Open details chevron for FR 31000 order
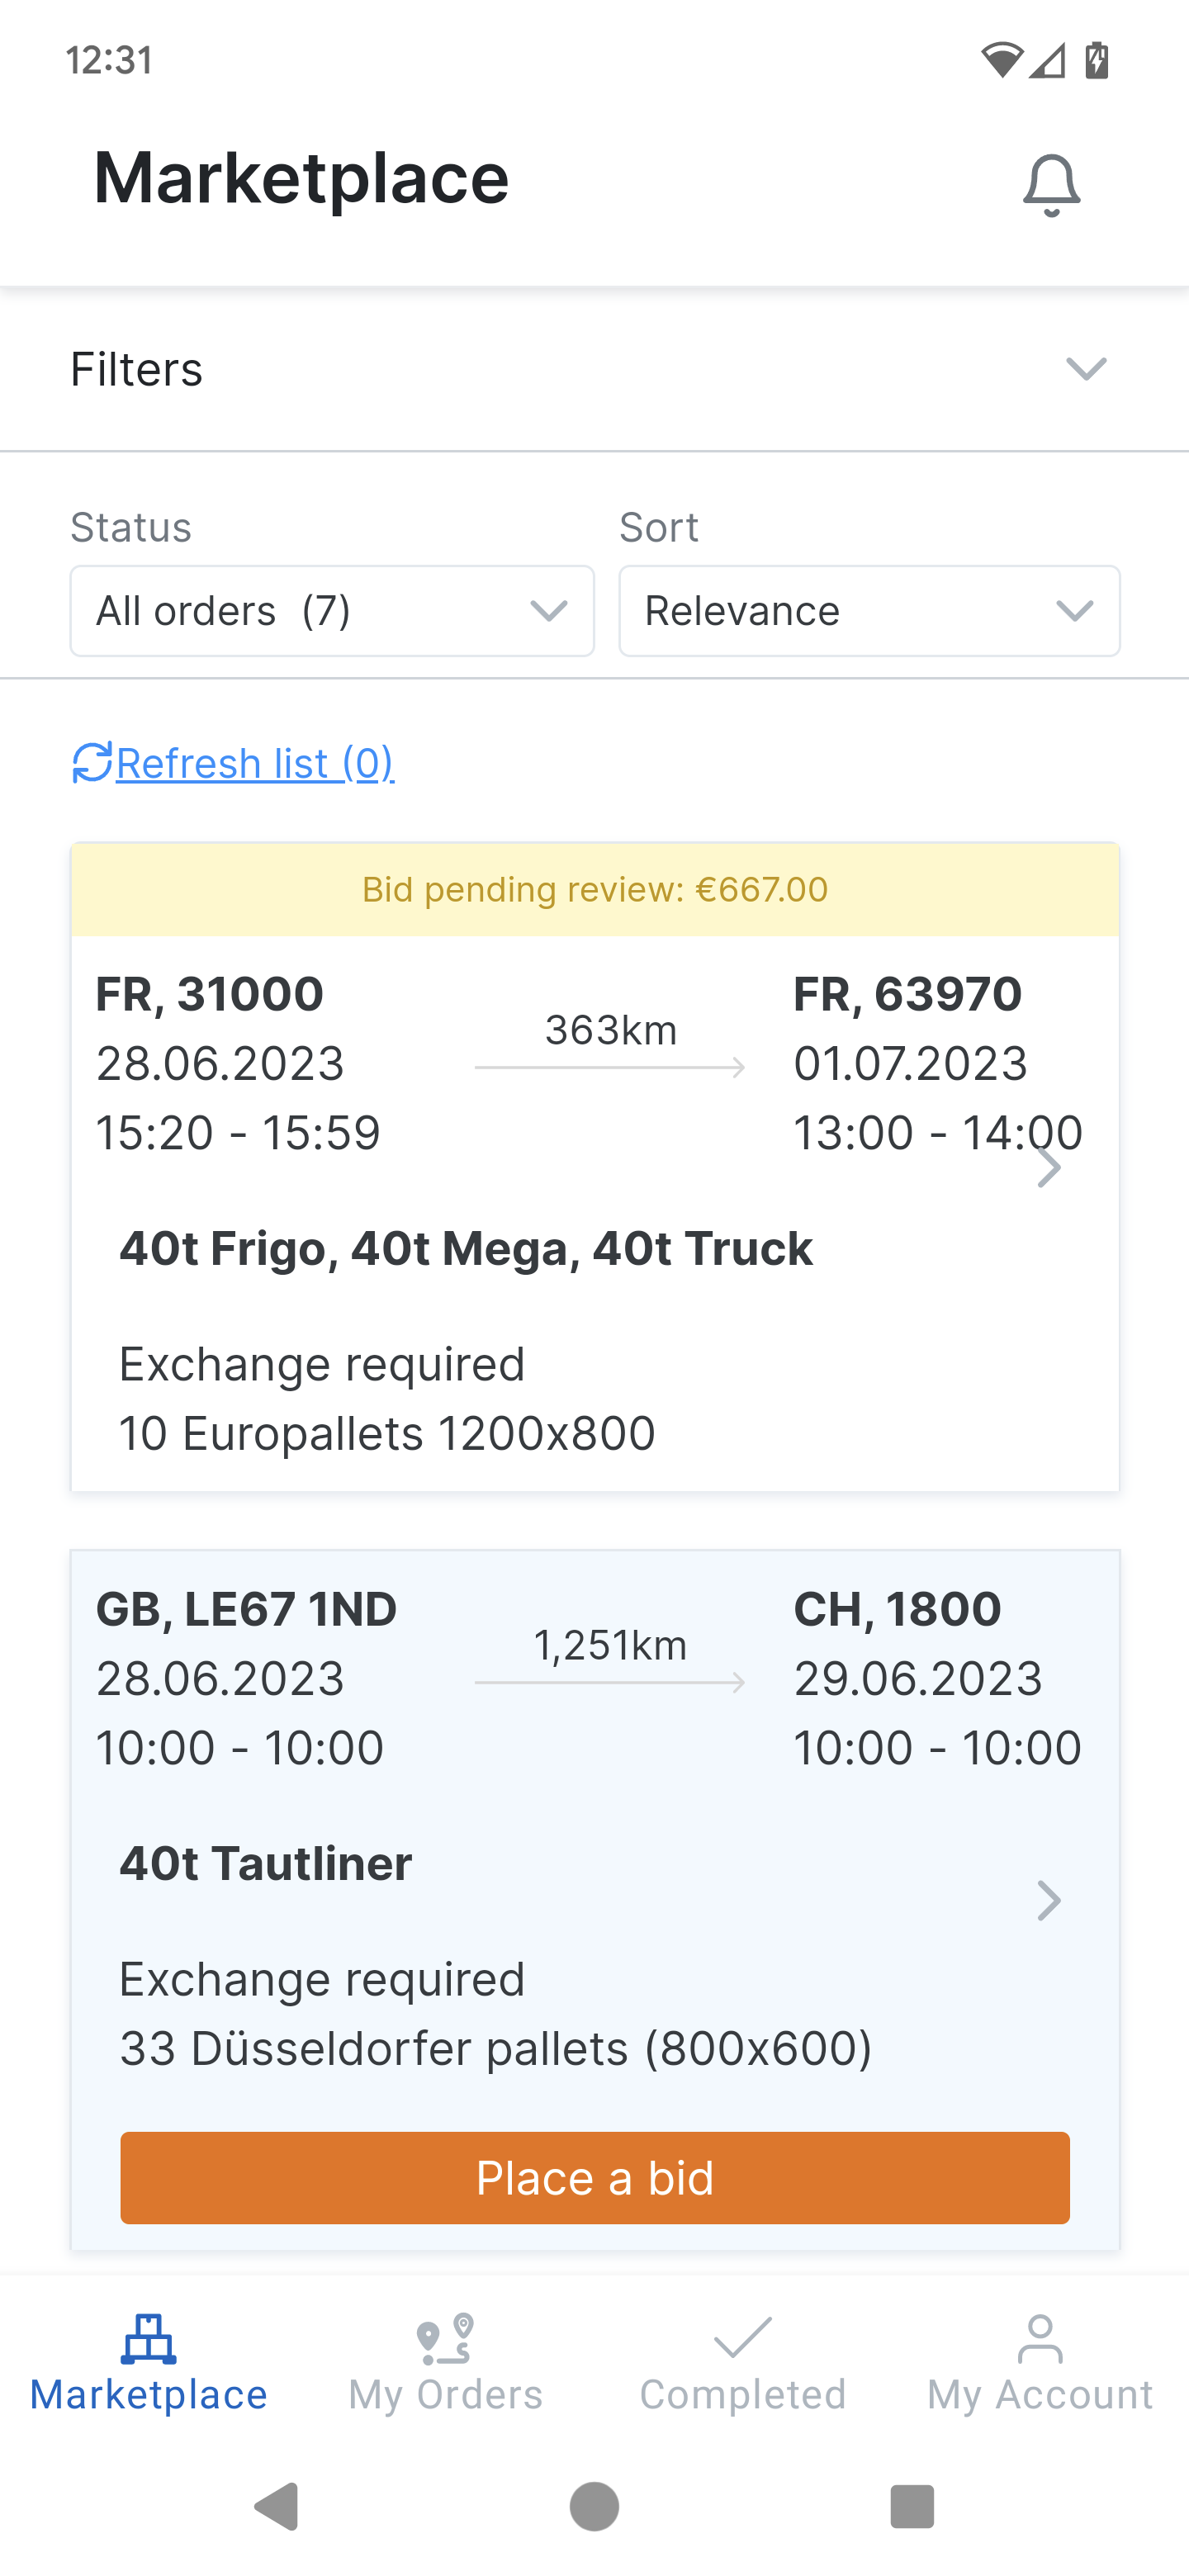 click(x=1048, y=1167)
